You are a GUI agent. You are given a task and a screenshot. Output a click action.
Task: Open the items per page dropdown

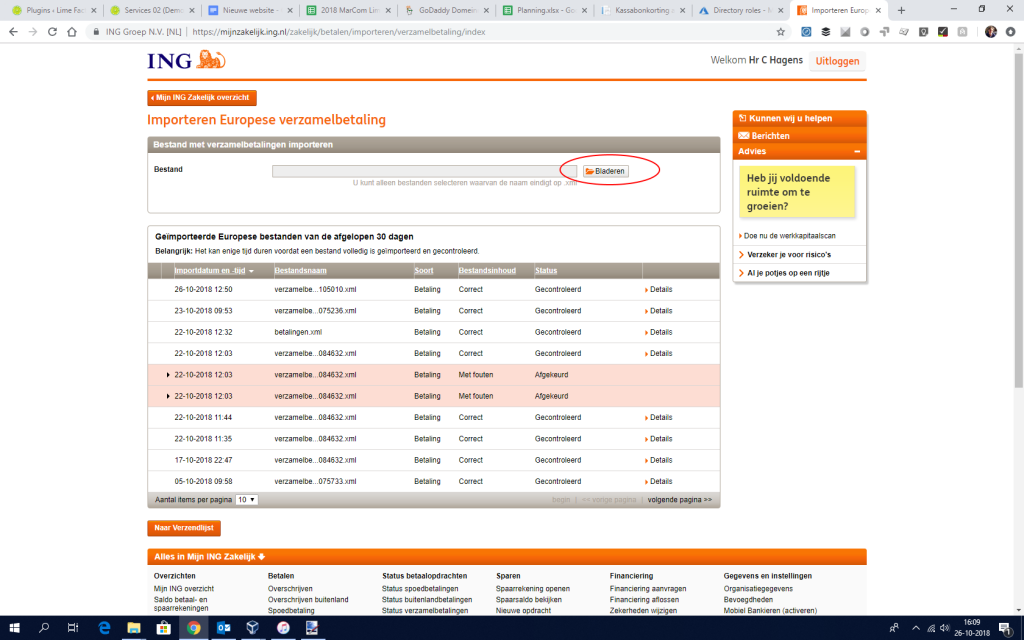(247, 499)
